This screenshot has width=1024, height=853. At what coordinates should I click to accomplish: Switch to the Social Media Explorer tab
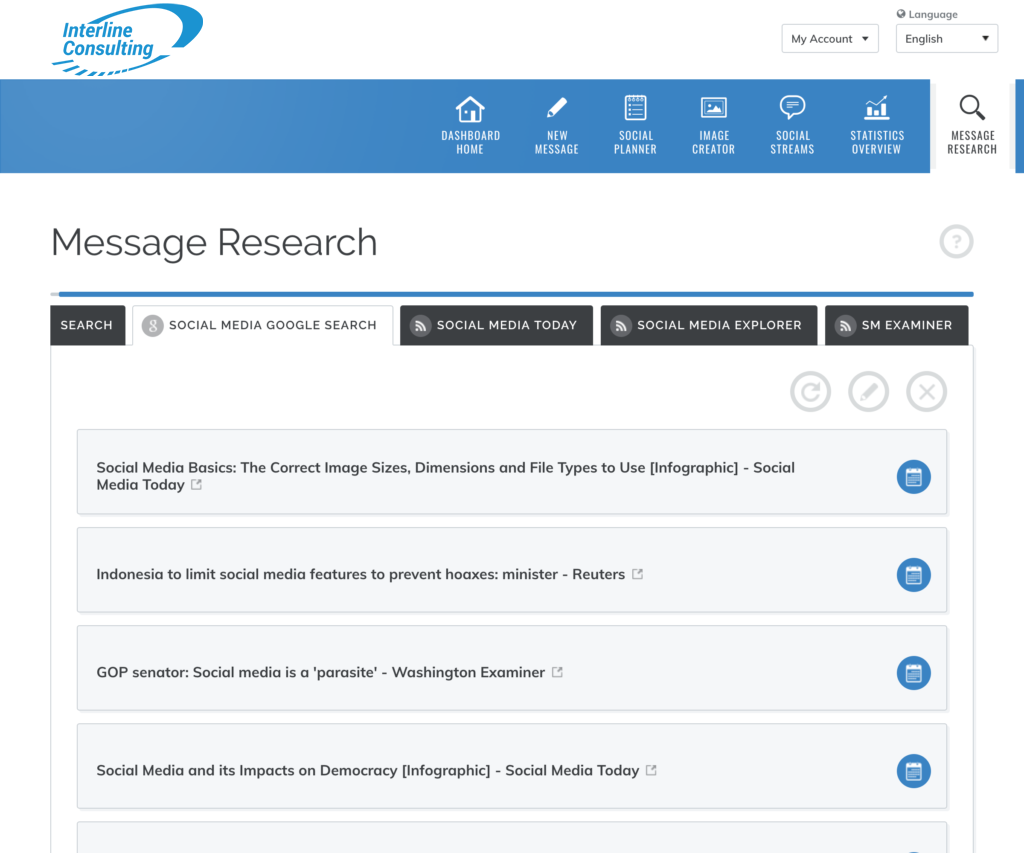[709, 325]
